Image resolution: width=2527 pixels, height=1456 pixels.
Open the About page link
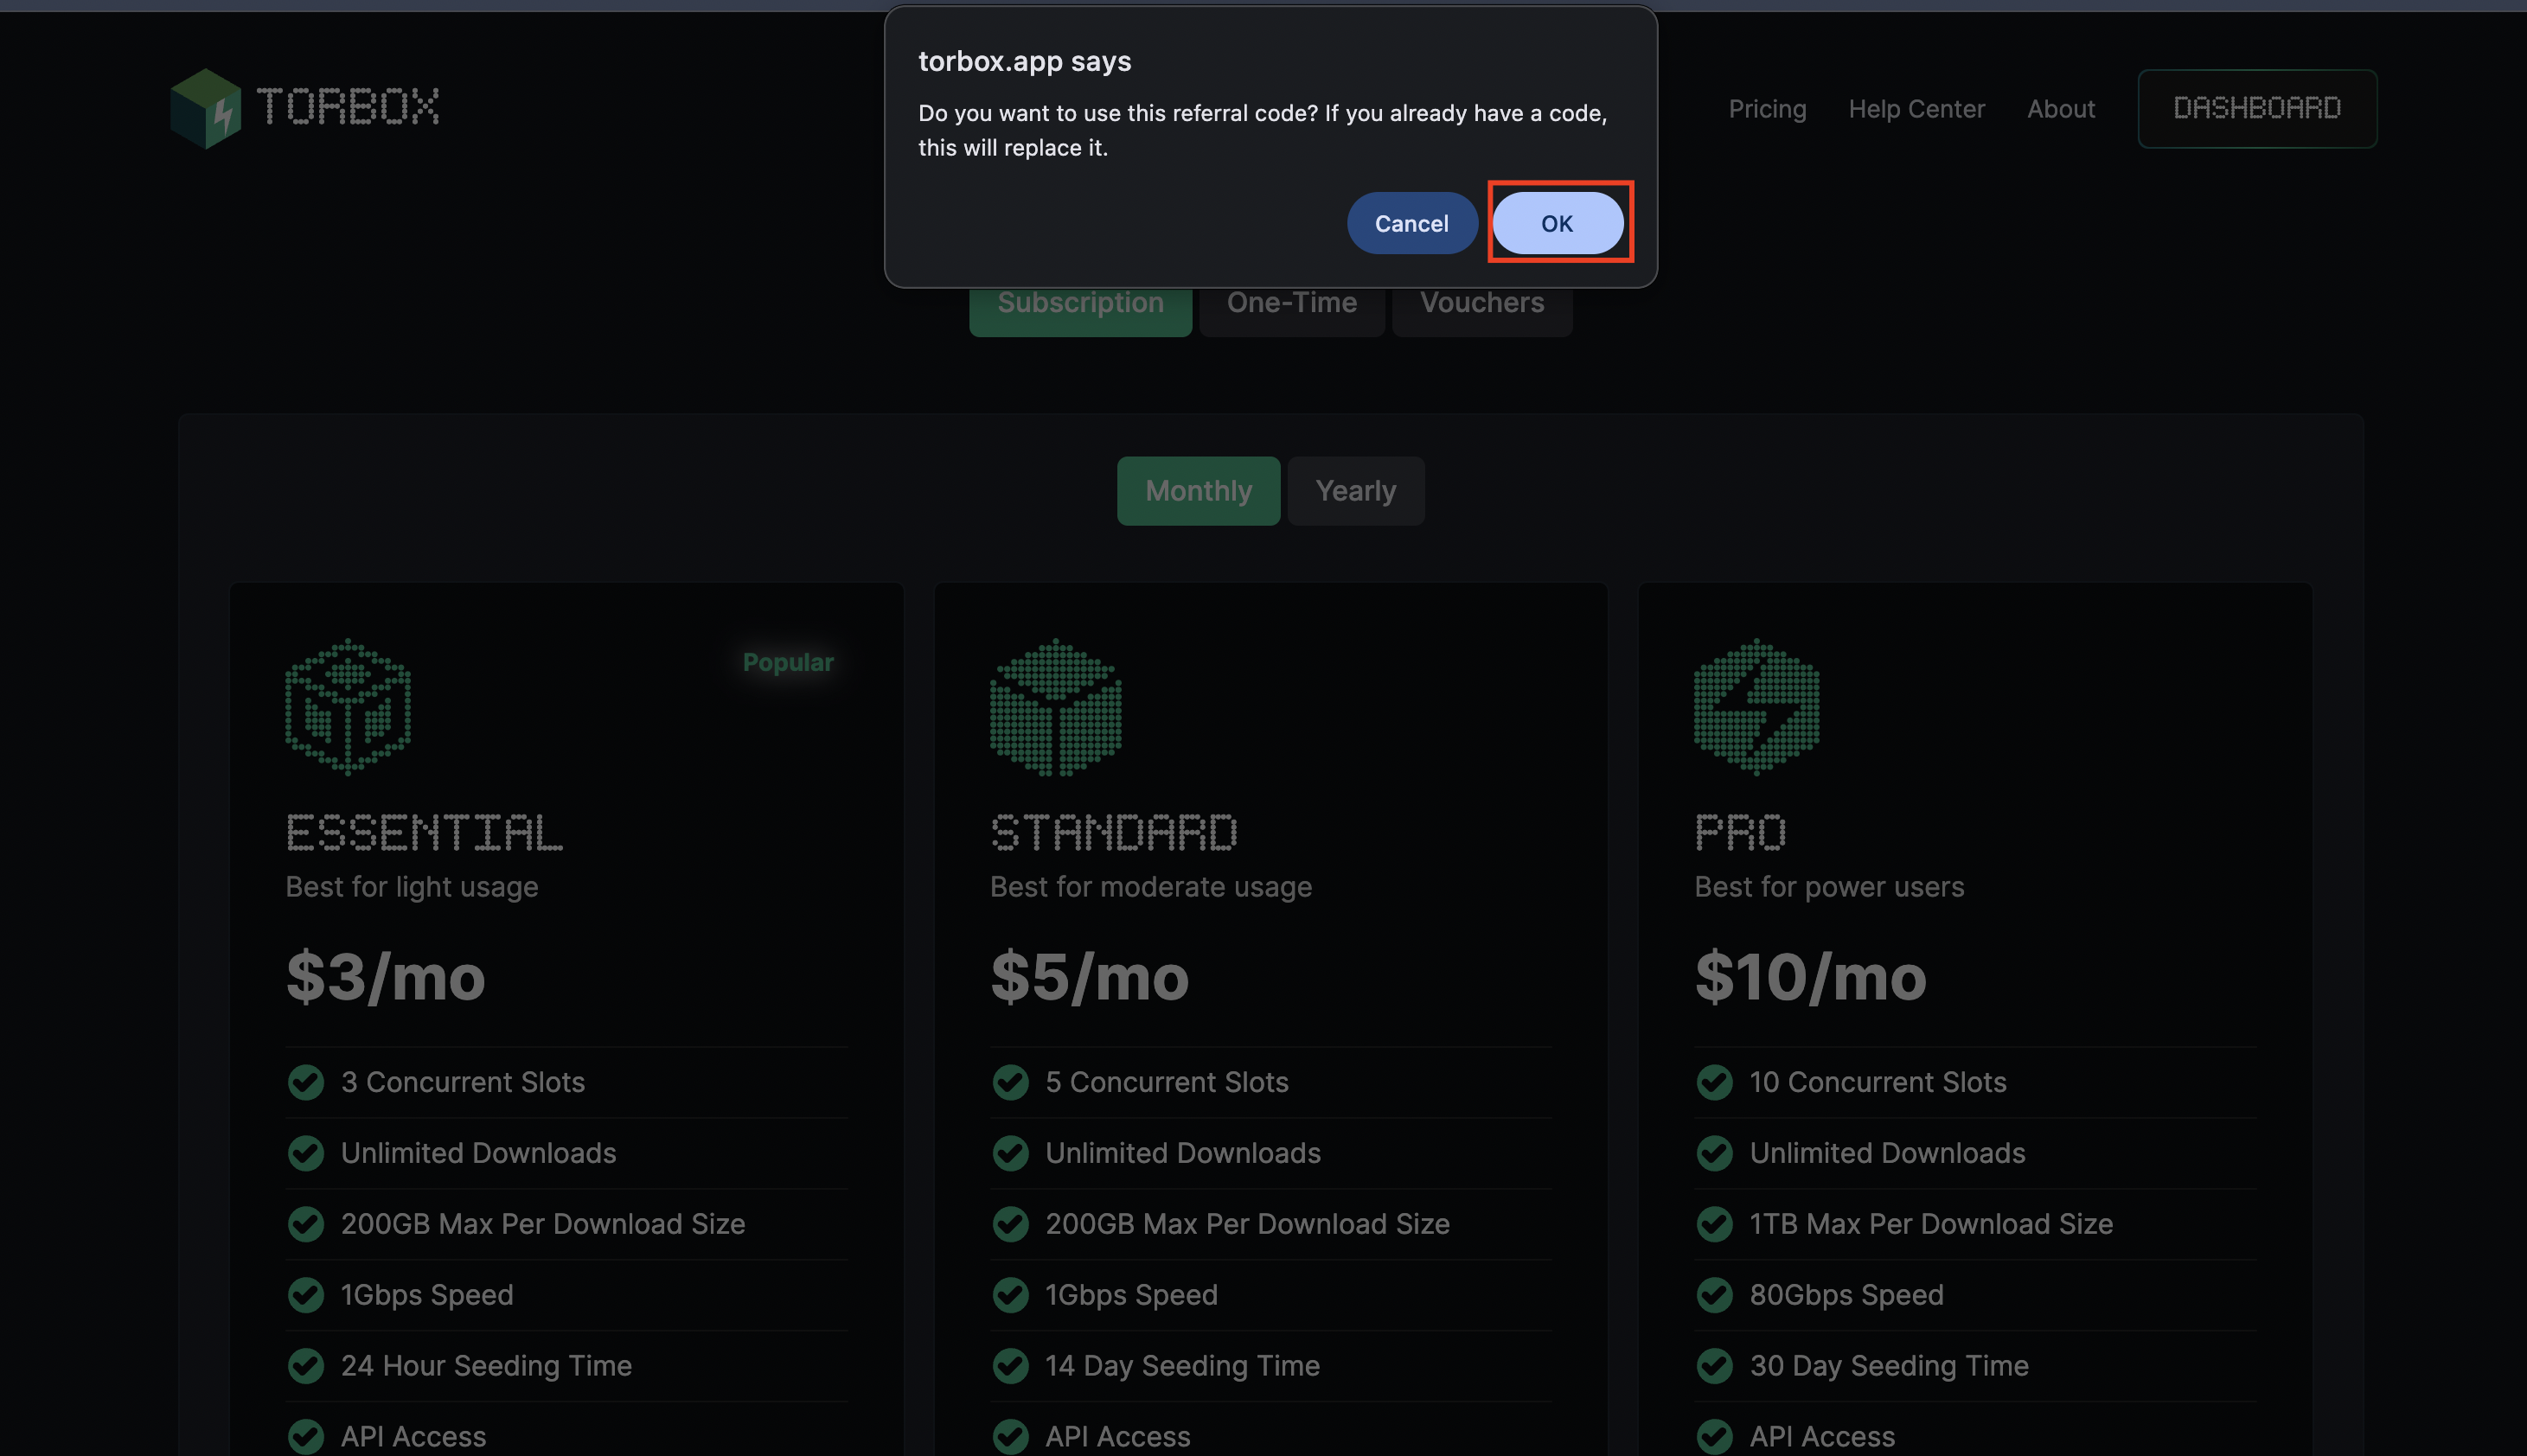tap(2060, 108)
